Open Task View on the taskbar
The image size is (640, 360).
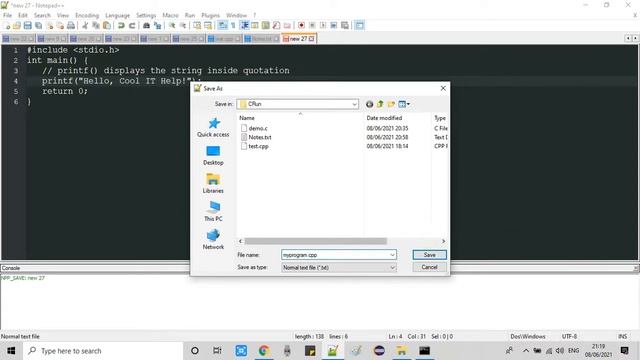(218, 351)
